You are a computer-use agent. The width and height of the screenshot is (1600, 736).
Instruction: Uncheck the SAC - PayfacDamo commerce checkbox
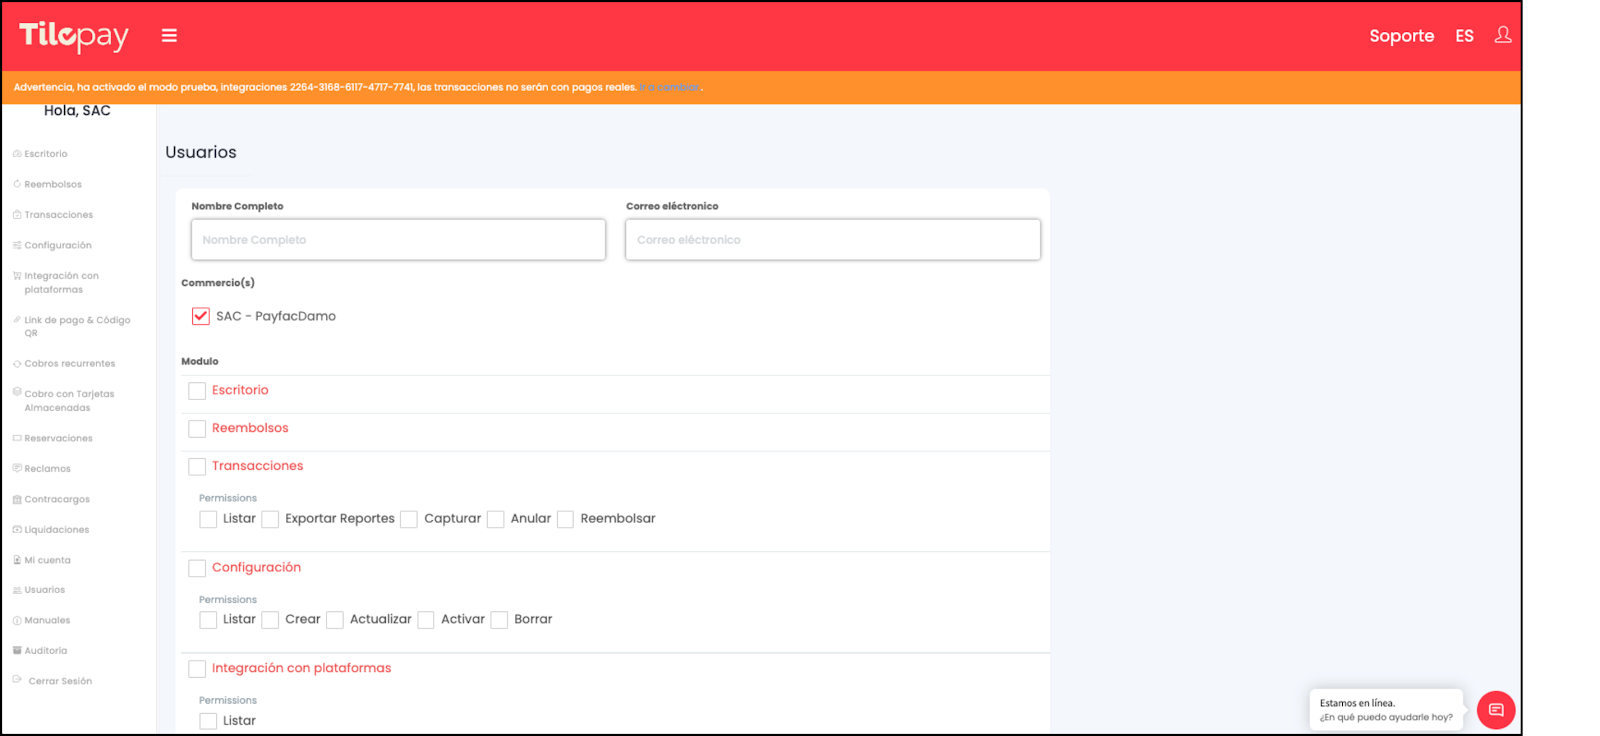pos(201,316)
